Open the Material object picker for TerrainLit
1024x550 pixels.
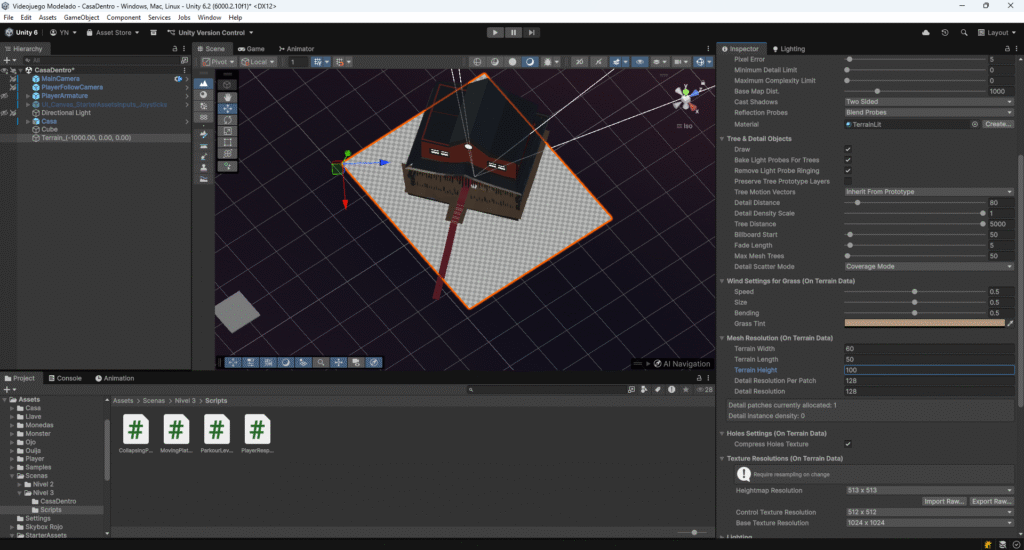coord(974,124)
